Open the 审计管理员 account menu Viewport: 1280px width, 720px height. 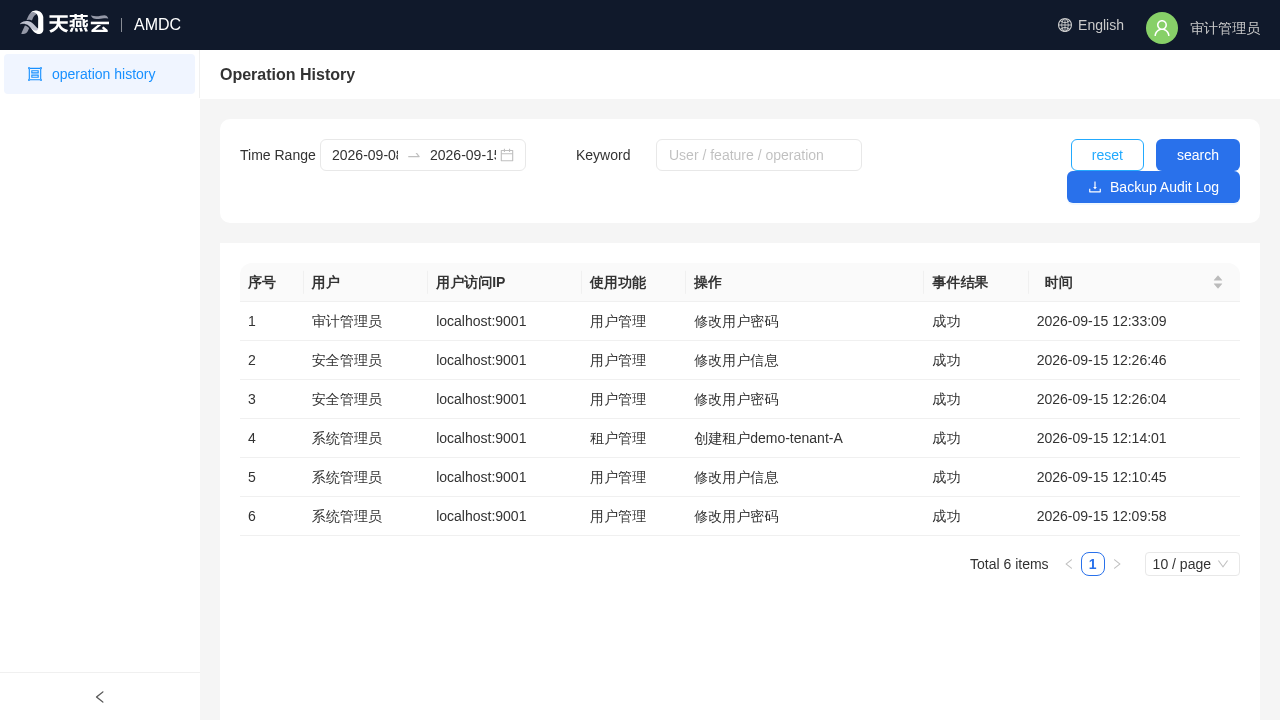tap(1225, 28)
